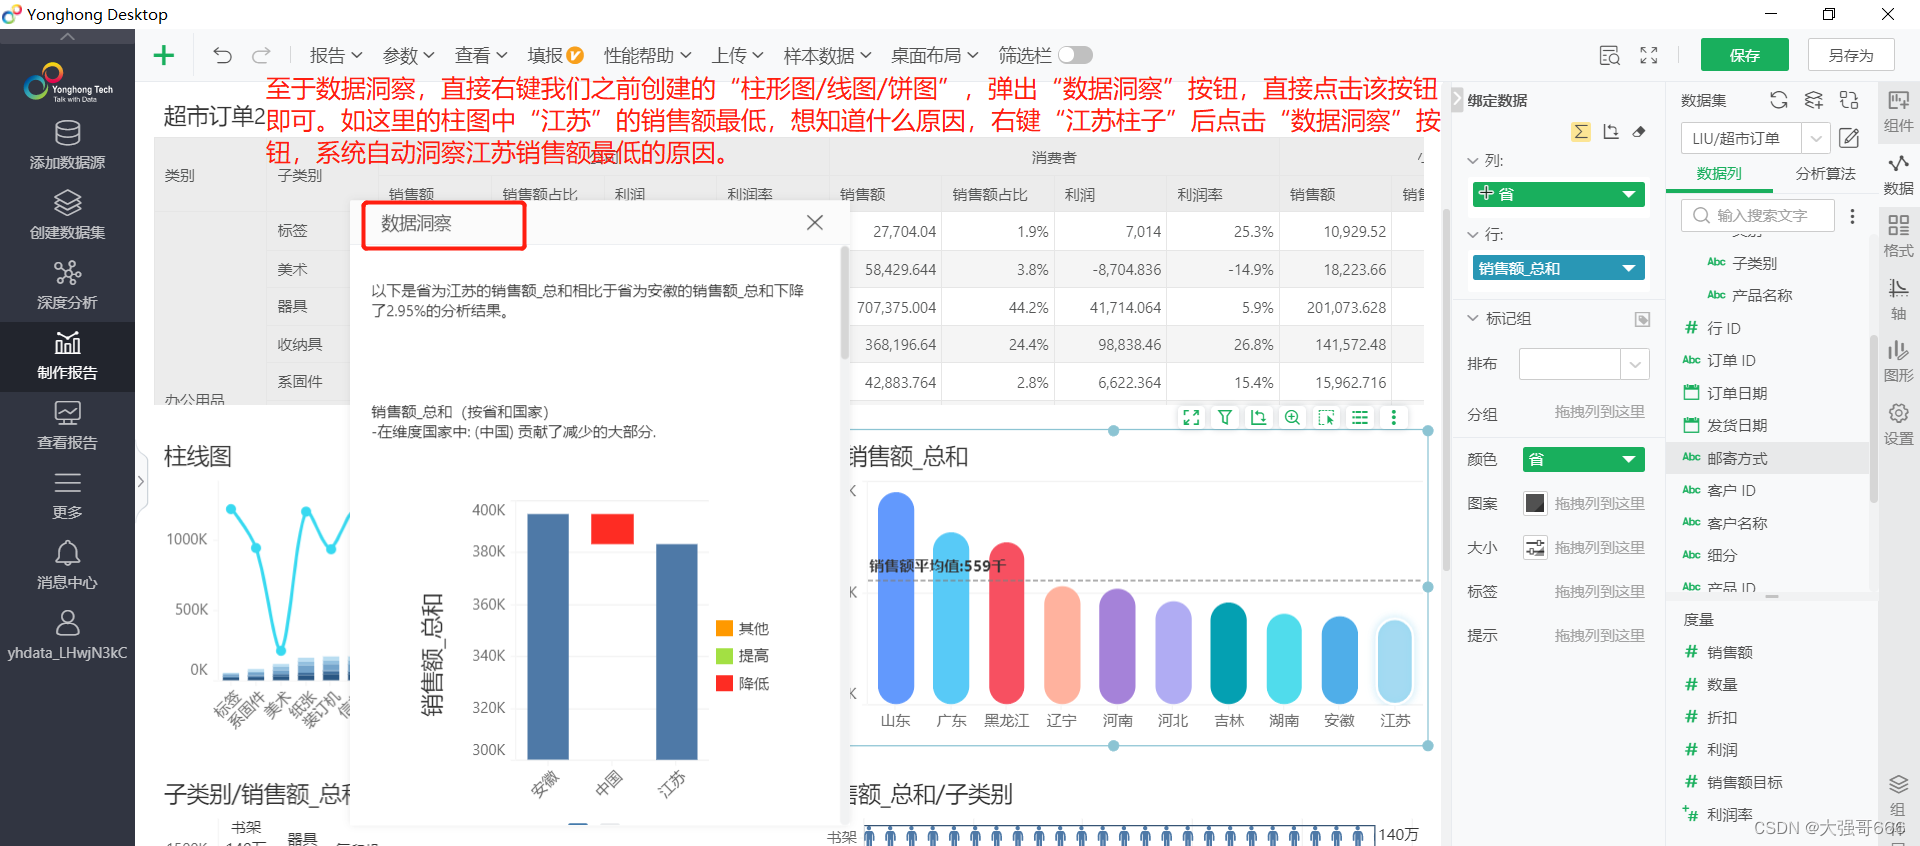Open the 性能帮助 menu
The height and width of the screenshot is (846, 1920).
tap(647, 55)
